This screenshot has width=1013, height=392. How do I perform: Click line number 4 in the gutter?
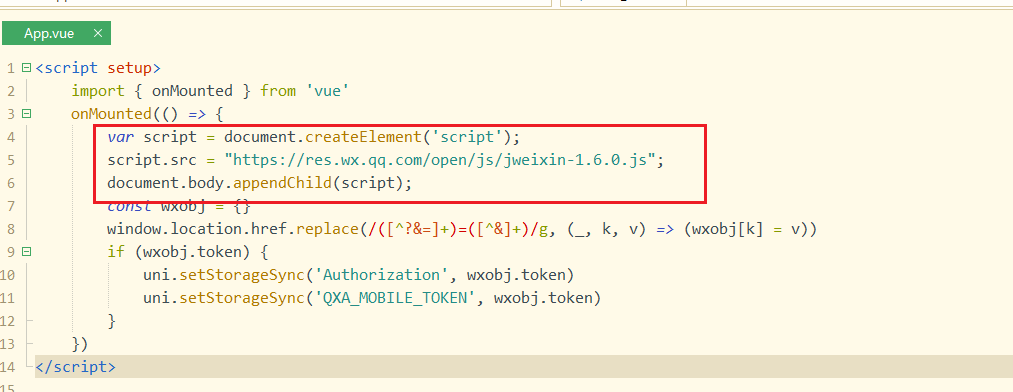(11, 137)
